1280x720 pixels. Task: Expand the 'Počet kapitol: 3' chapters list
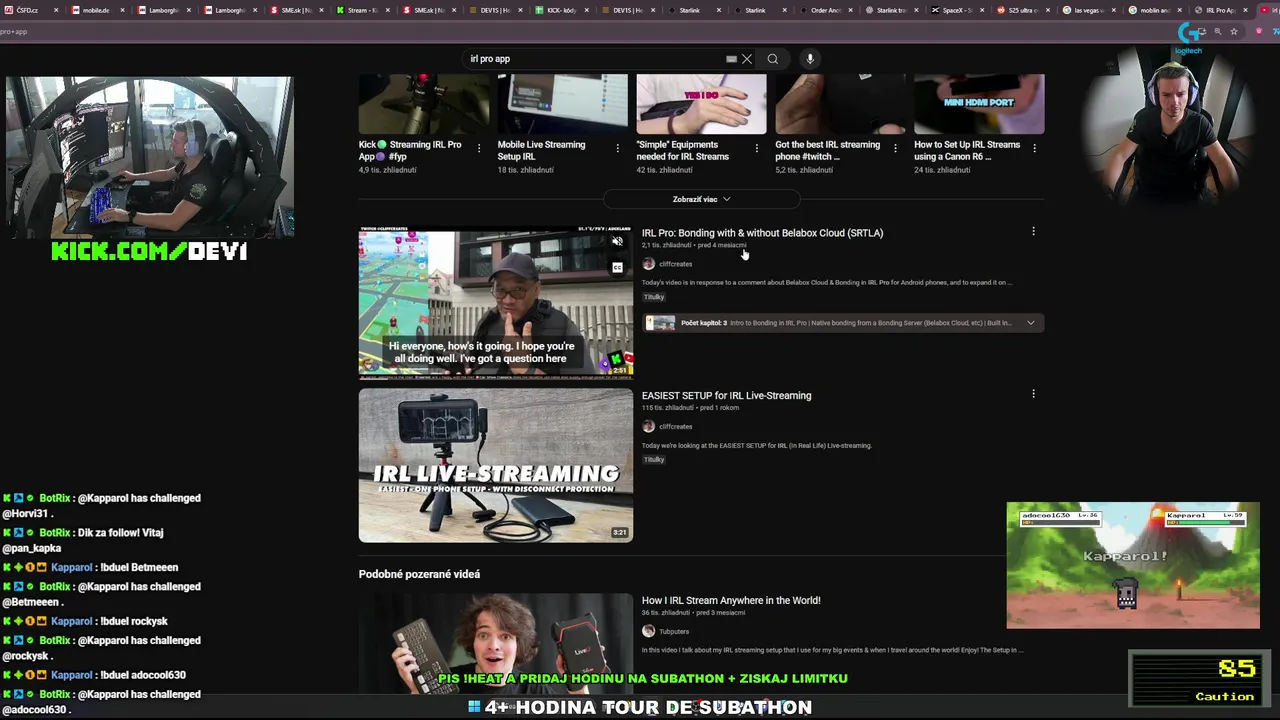1030,323
